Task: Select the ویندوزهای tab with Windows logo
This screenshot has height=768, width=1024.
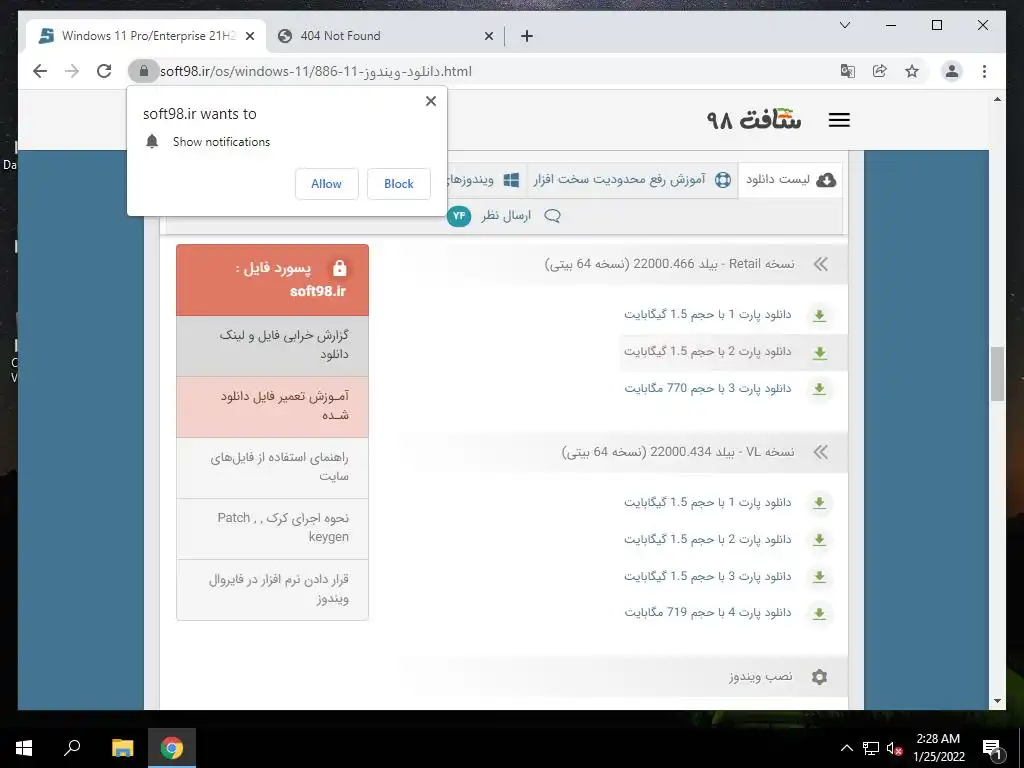Action: point(487,180)
